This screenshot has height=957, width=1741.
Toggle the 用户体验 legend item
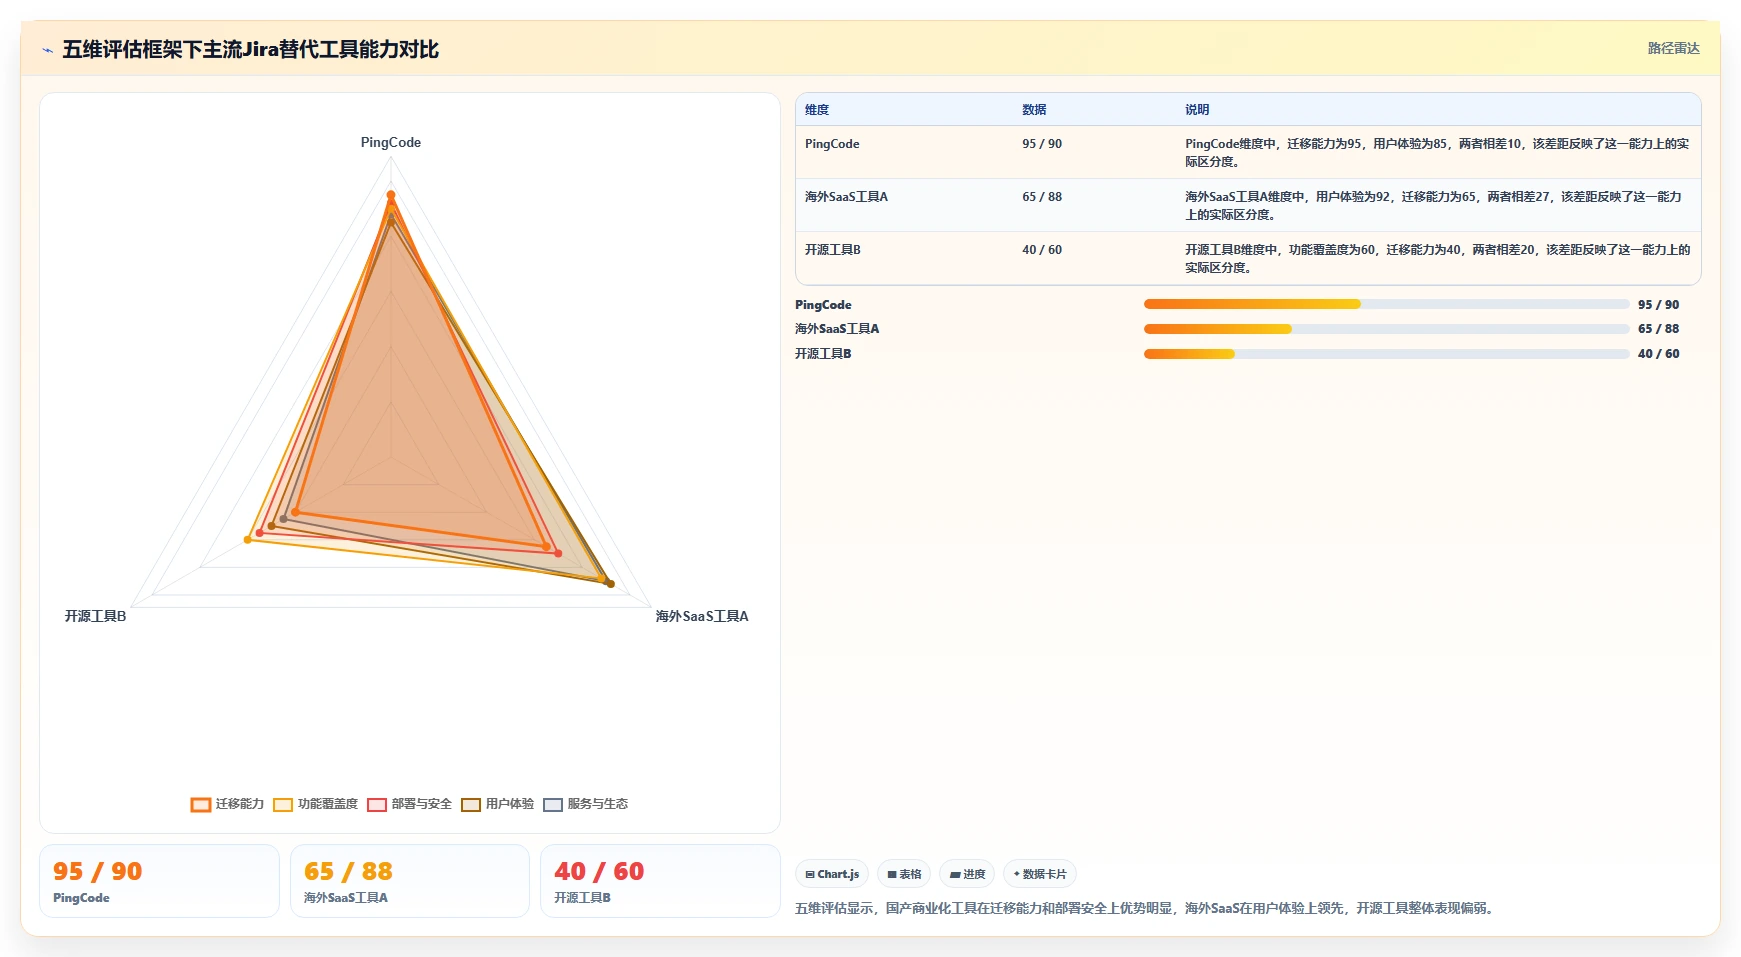(x=498, y=804)
